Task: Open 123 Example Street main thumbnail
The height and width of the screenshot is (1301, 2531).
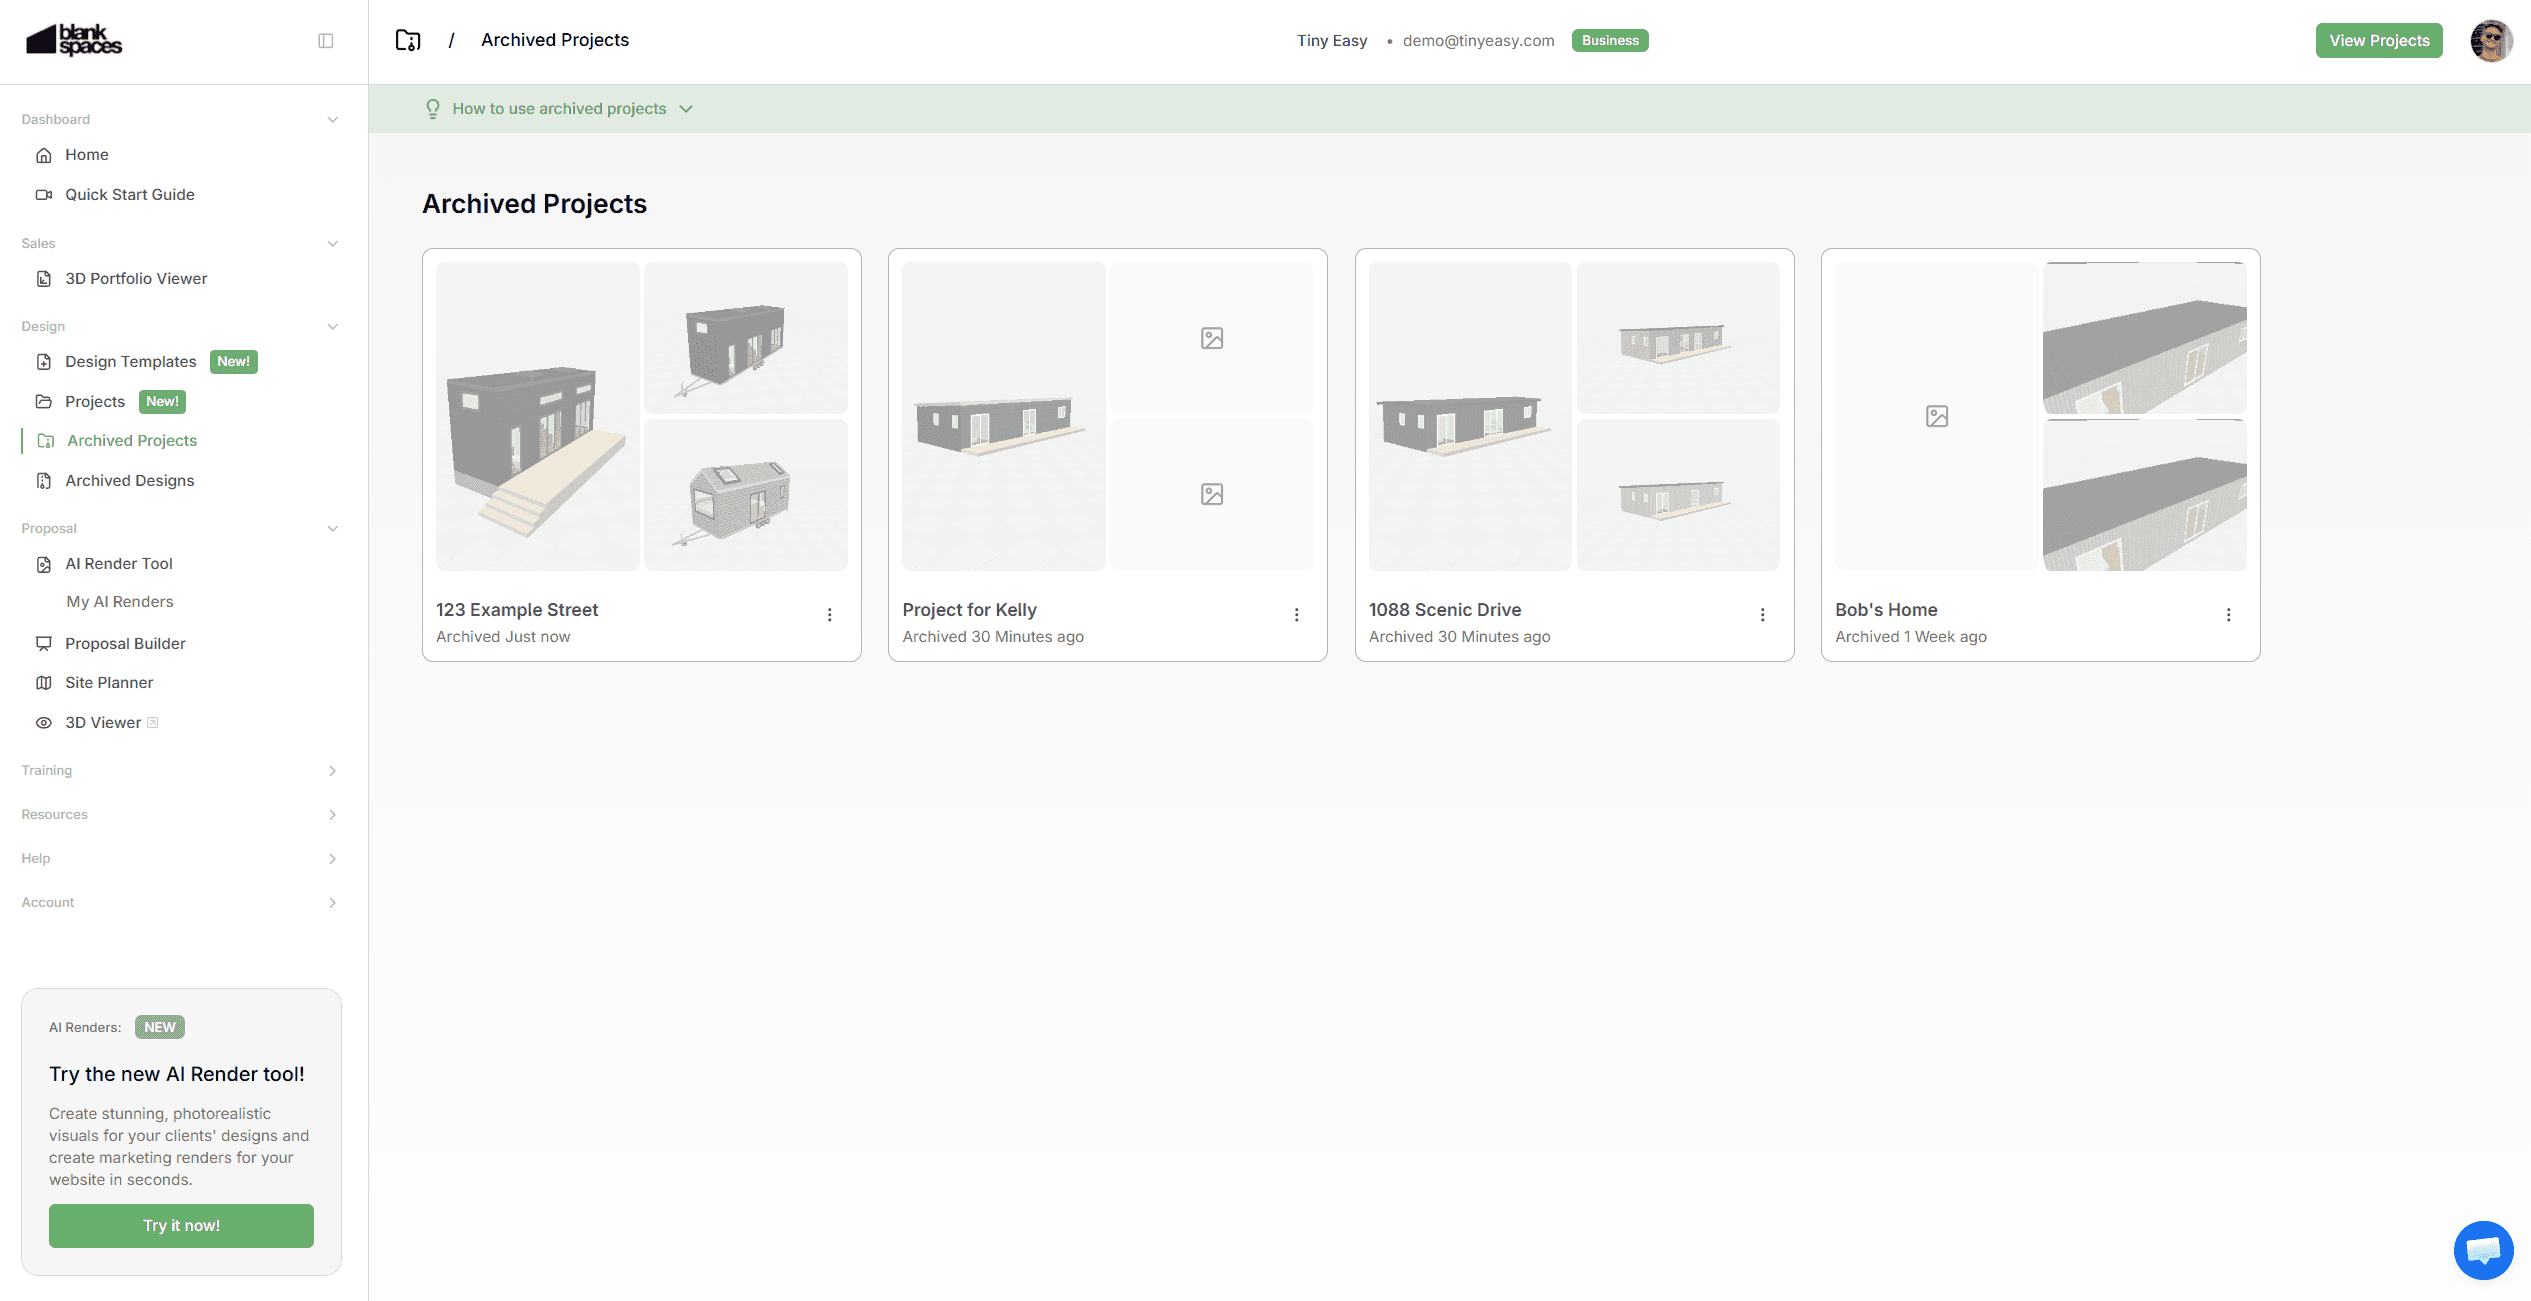Action: point(537,416)
